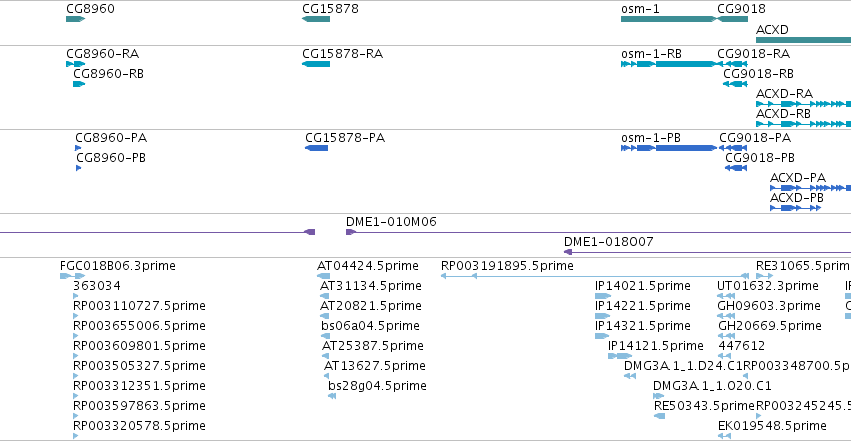Select the UT01632.3prime EST glyph

pos(726,296)
